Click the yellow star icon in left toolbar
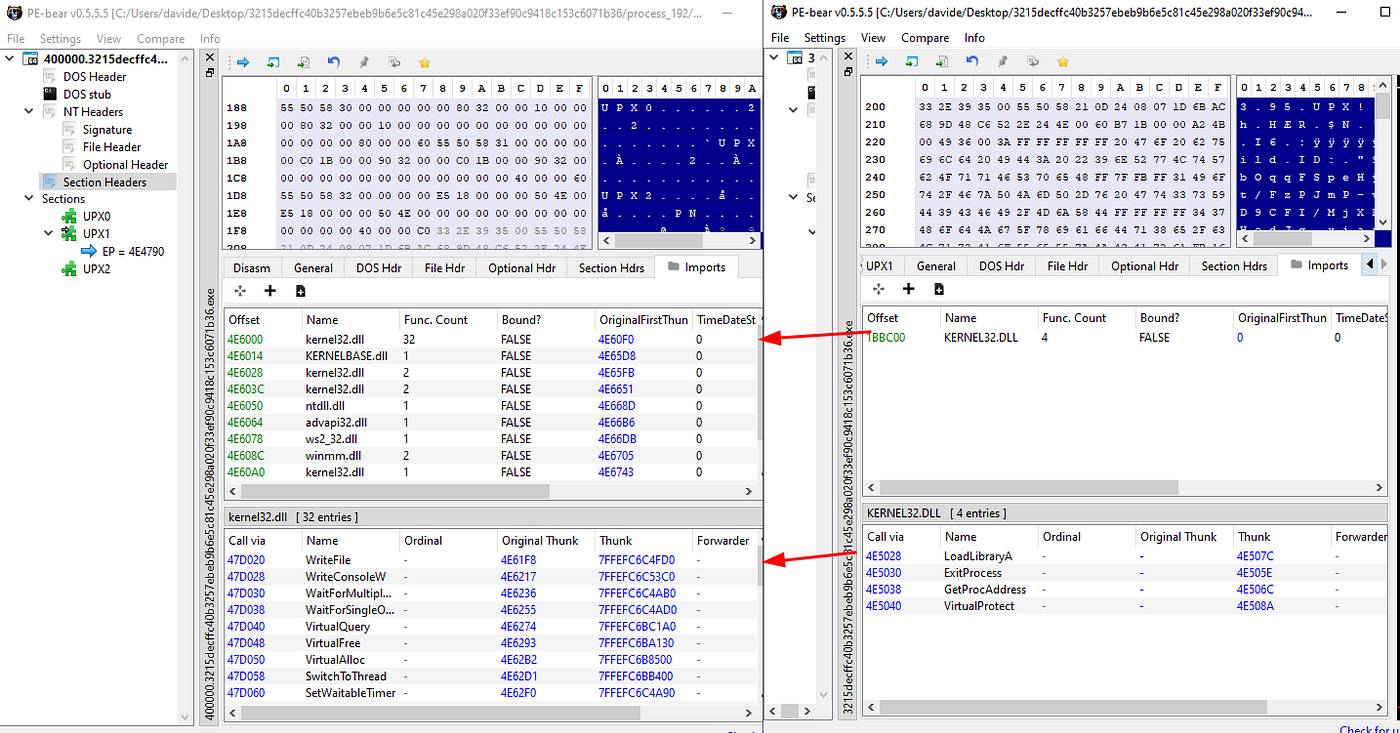The width and height of the screenshot is (1400, 733). (x=424, y=62)
